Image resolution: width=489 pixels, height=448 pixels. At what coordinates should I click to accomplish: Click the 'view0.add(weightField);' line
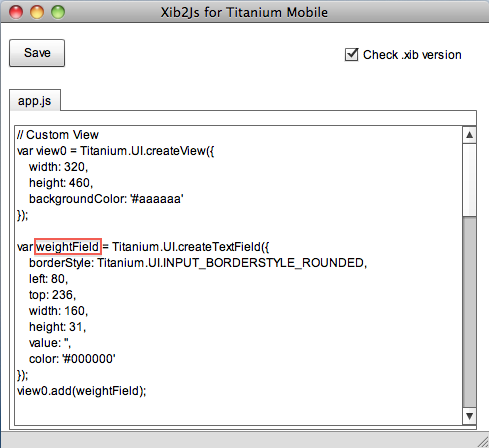(82, 391)
